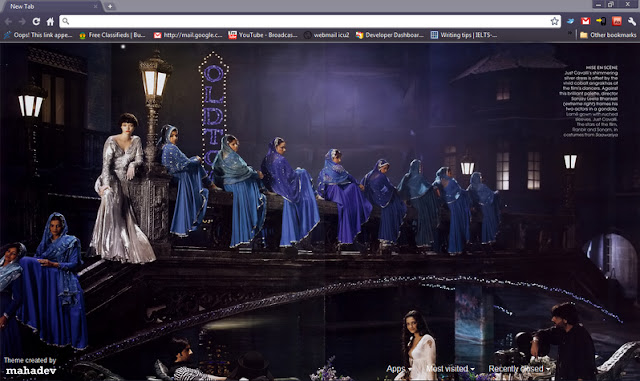
Task: Open the mail.google.c... bookmark
Action: pyautogui.click(x=188, y=35)
